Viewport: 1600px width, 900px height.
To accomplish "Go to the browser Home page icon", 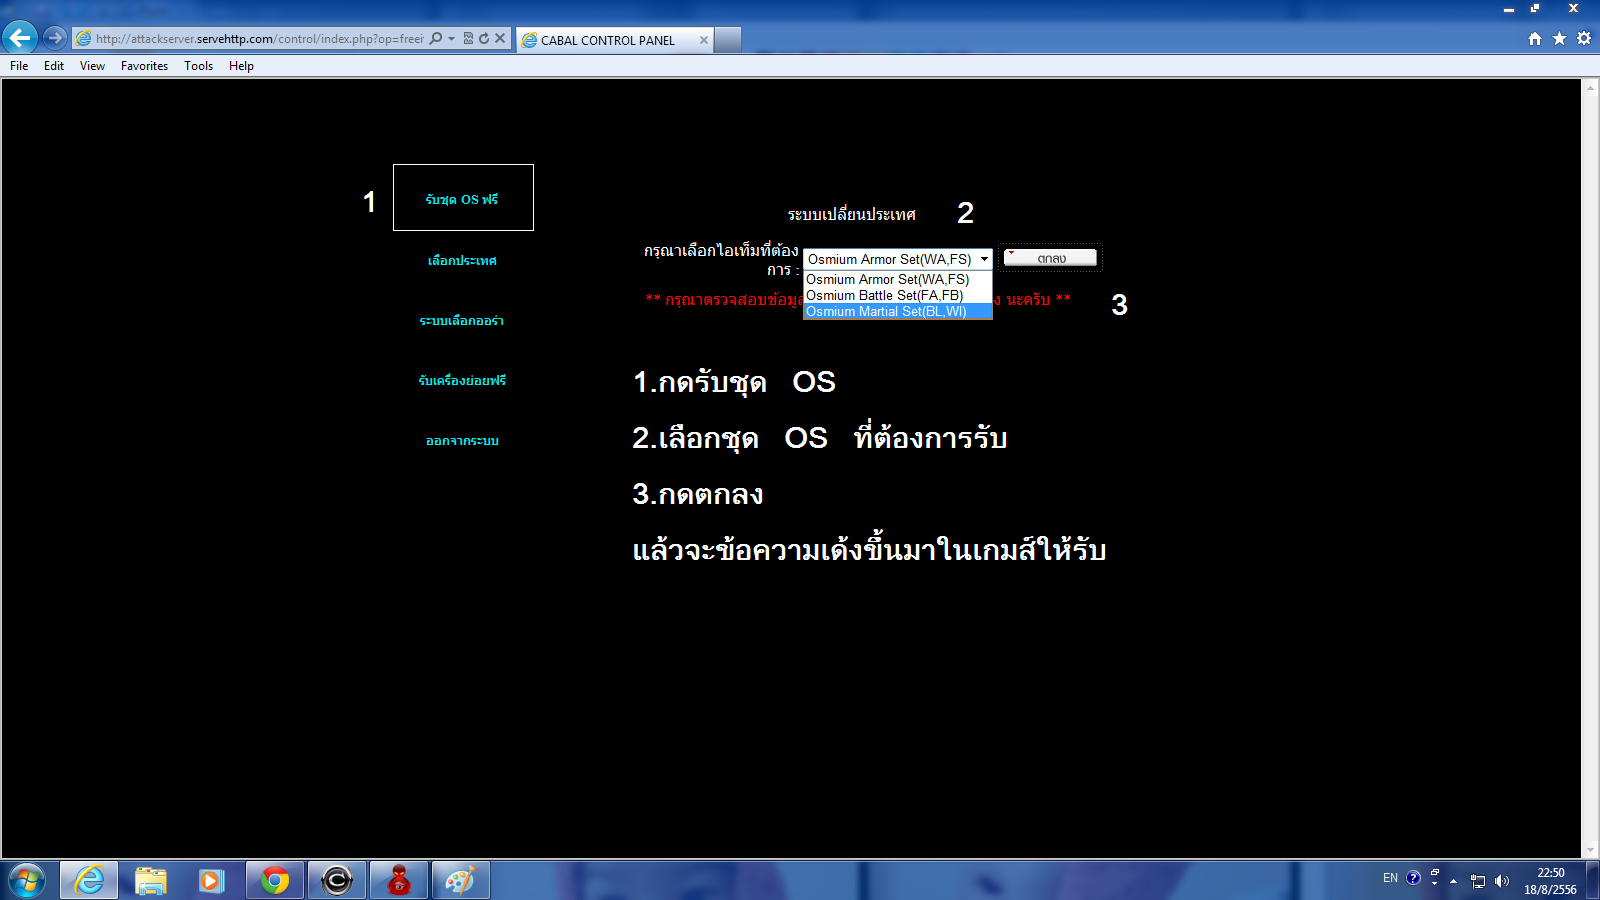I will (x=1535, y=39).
